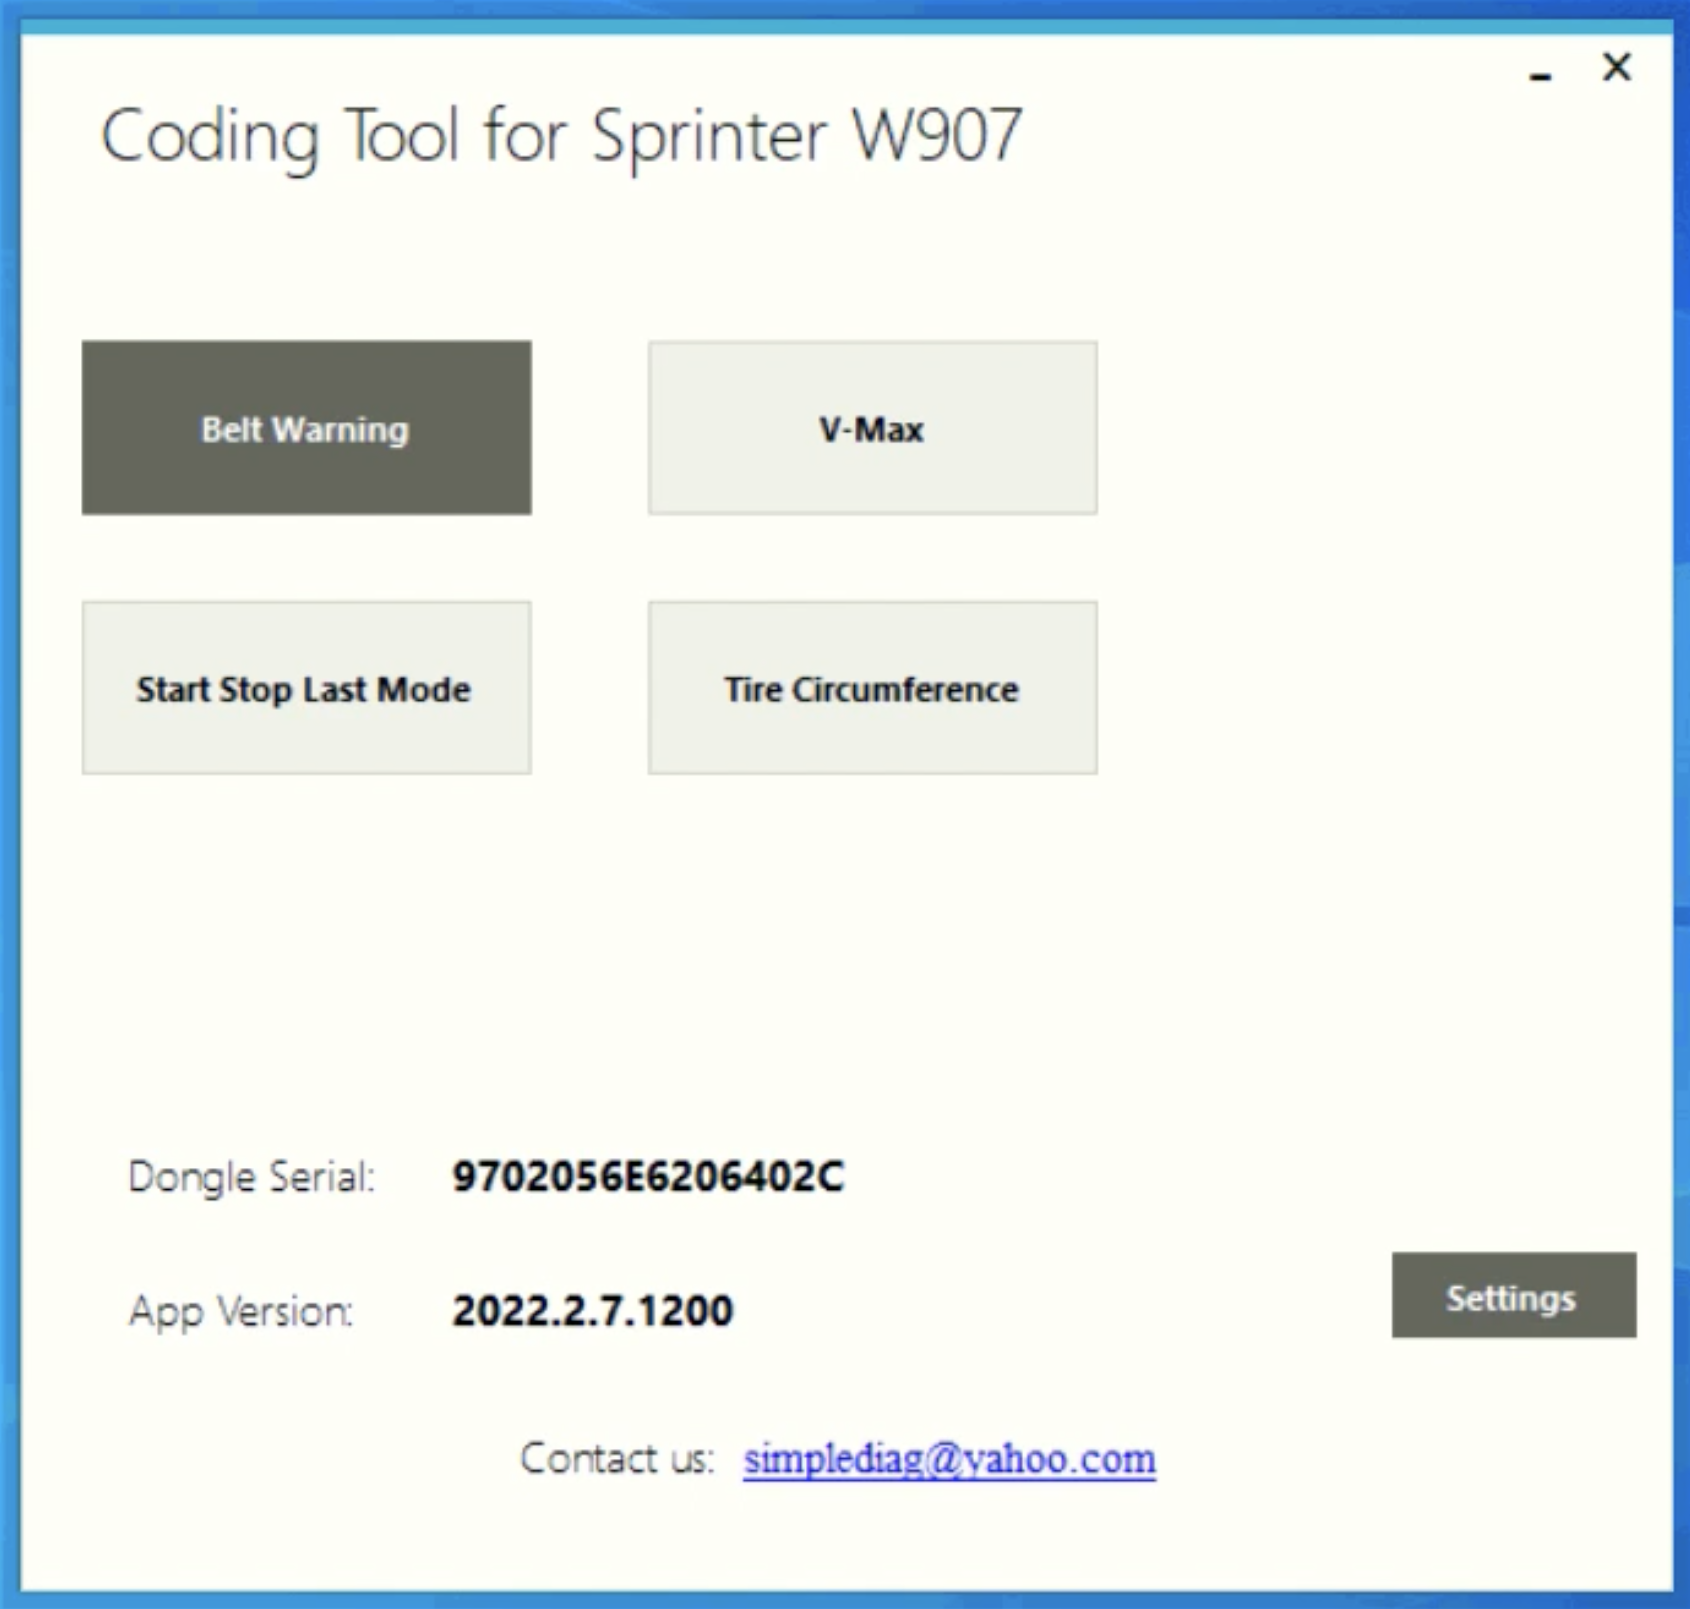Screen dimensions: 1690x1609
Task: Select the app version 2022.2.7.1200
Action: pos(593,1310)
